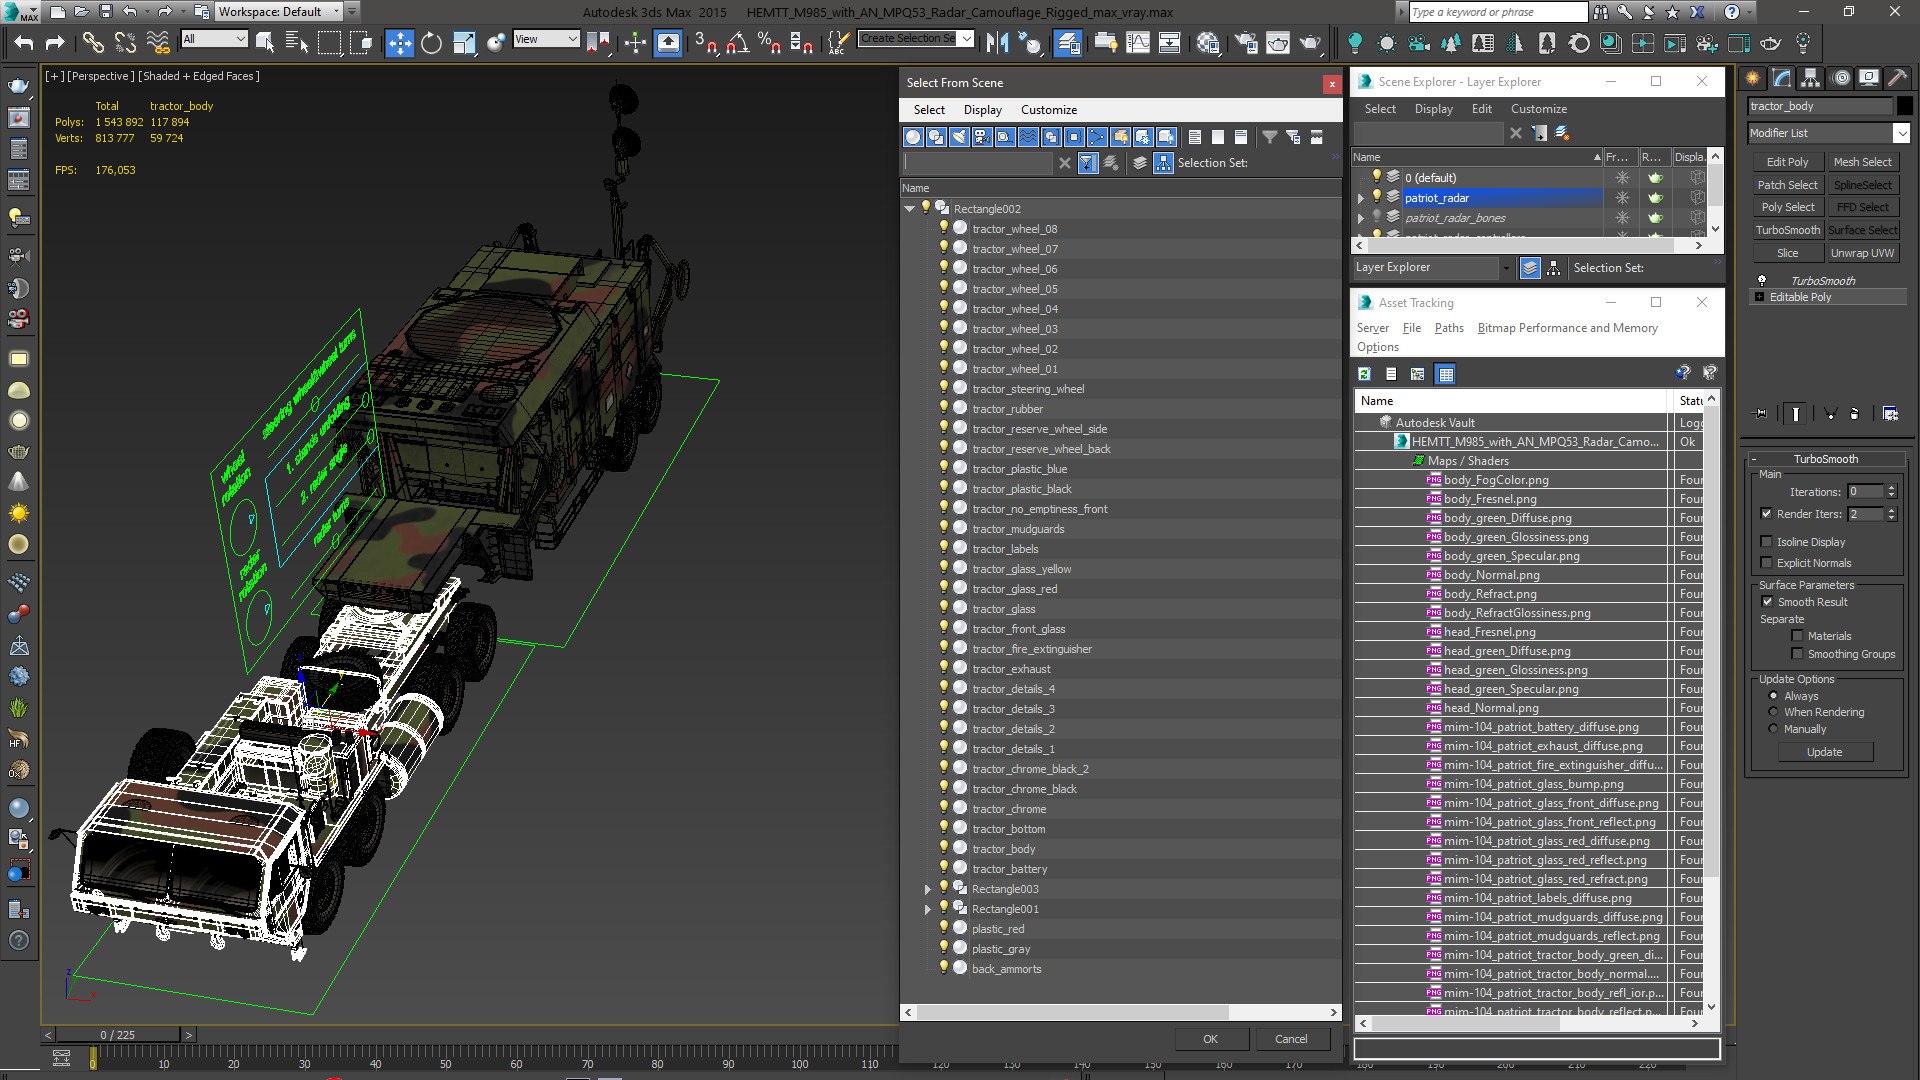Click Display Geometry filter in Select From Scene
Image resolution: width=1920 pixels, height=1080 pixels.
tap(913, 137)
